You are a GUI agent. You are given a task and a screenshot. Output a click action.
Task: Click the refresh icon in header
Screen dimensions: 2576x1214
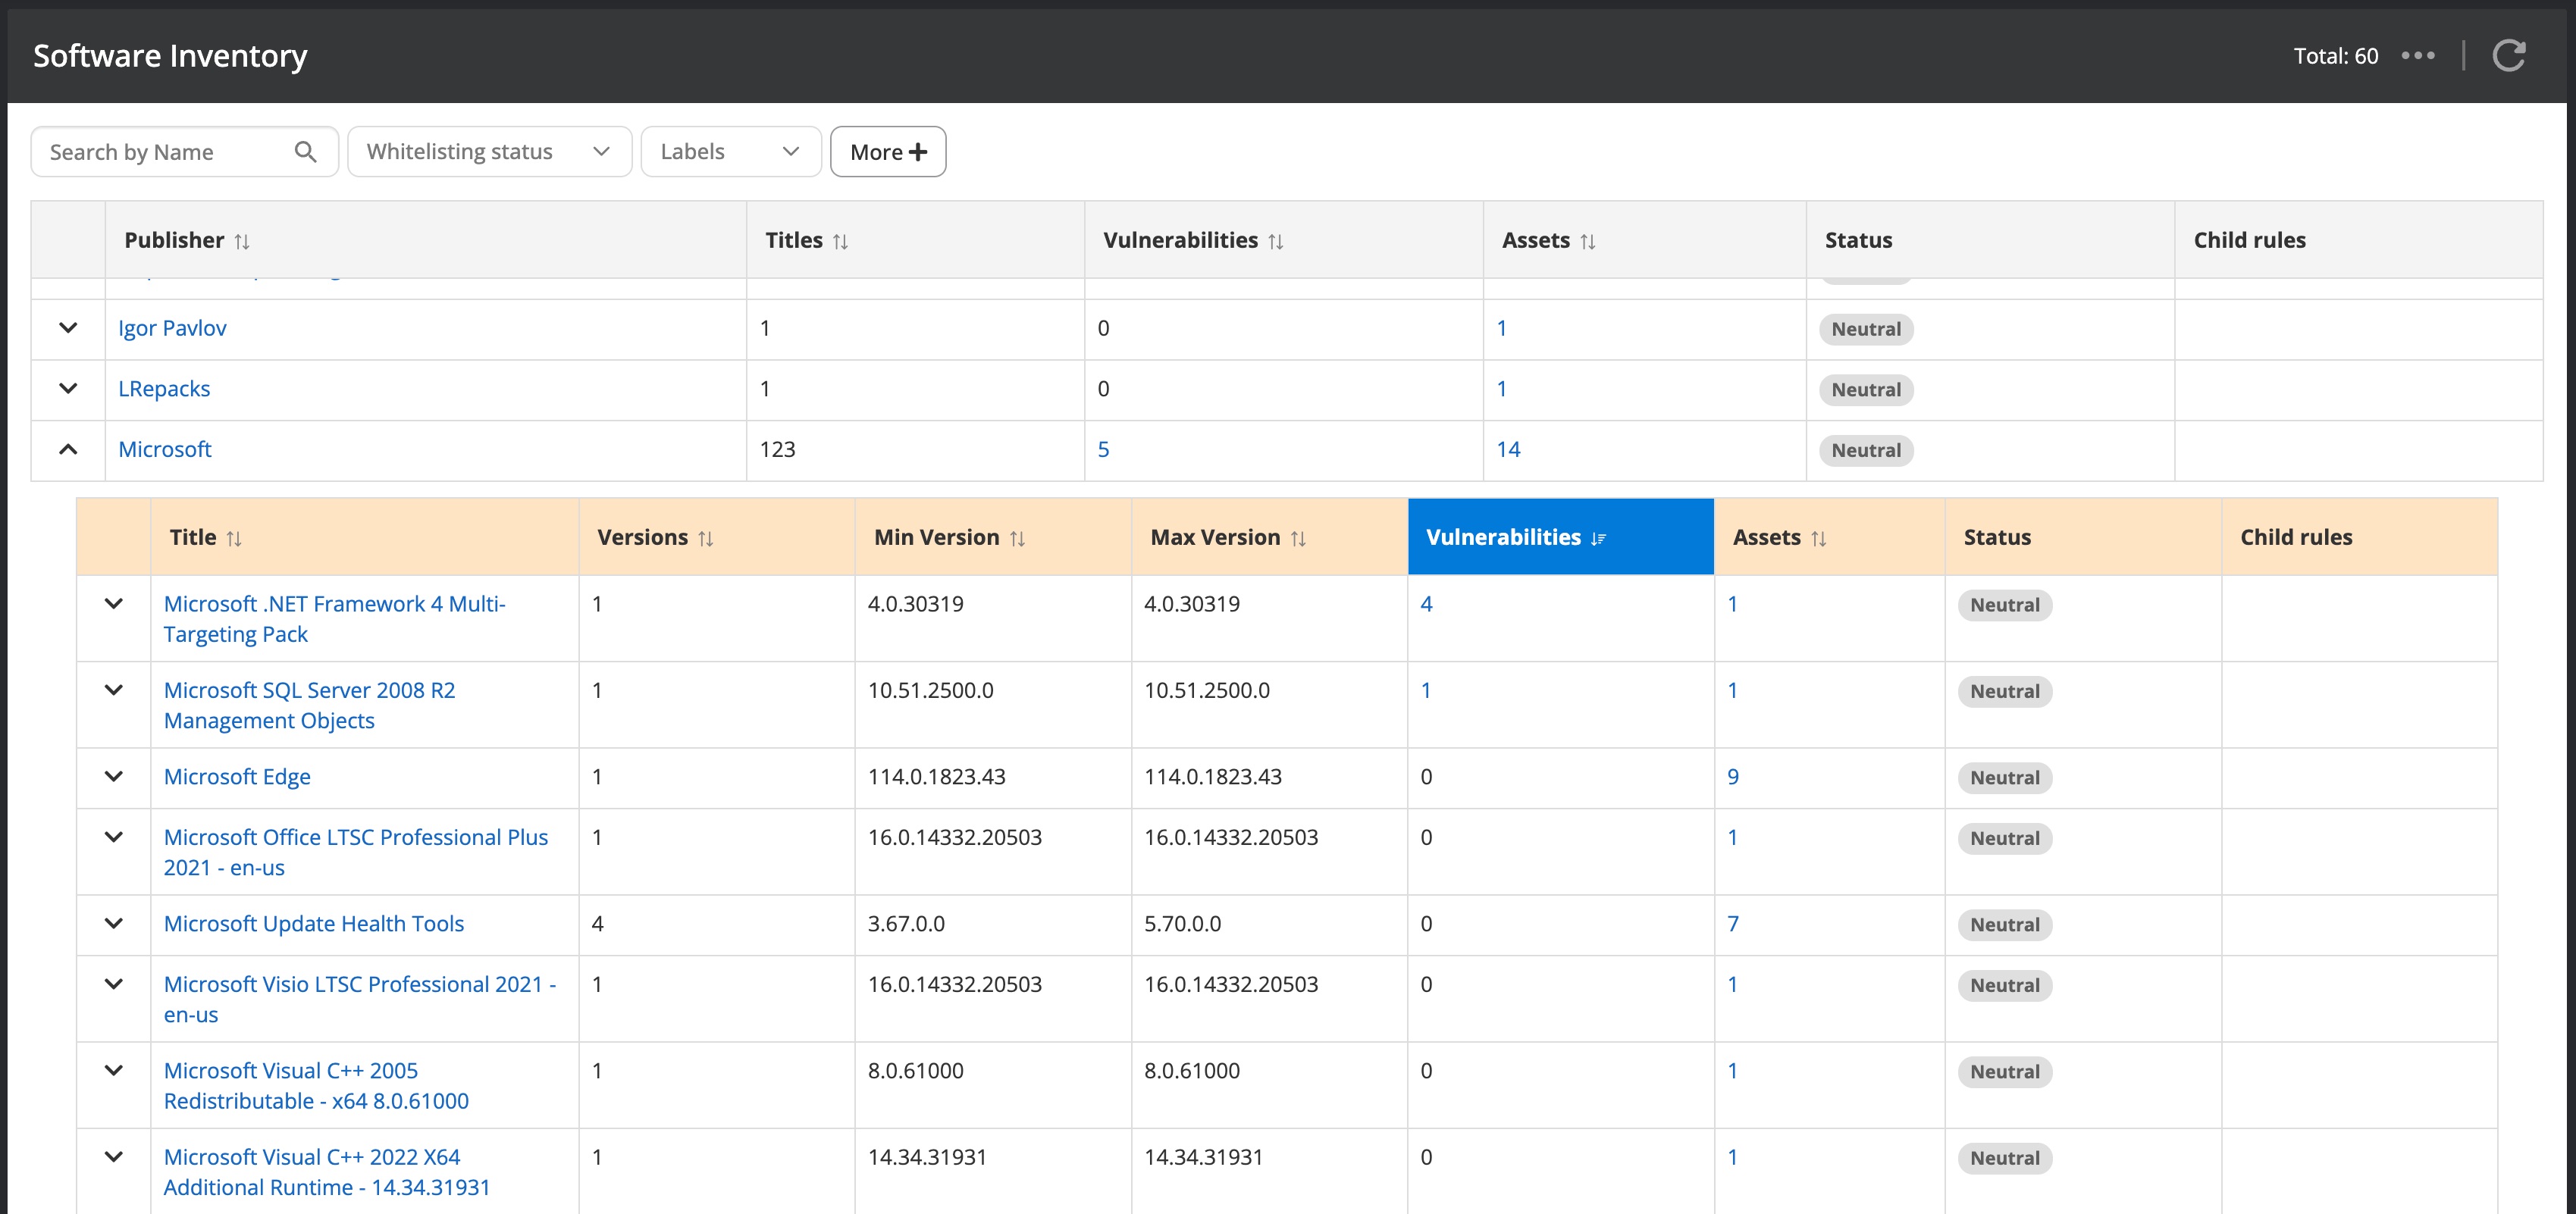pyautogui.click(x=2508, y=56)
